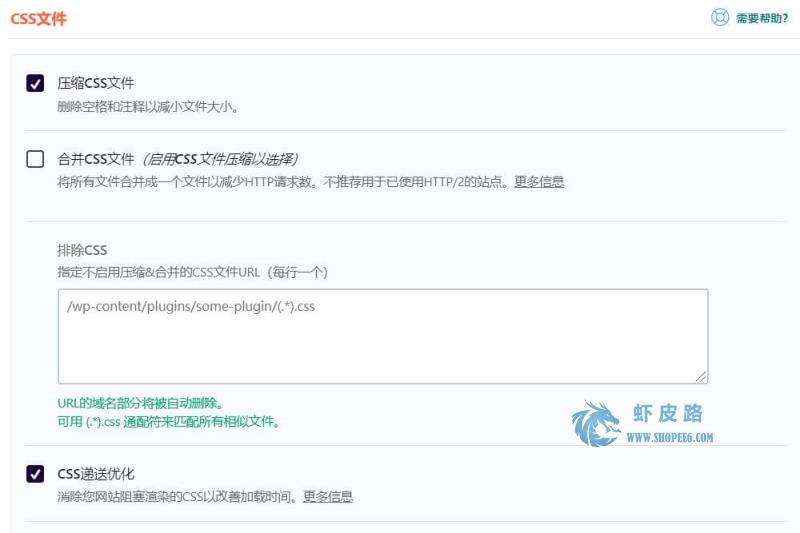Click the help lifebuoy icon
Screen dimensions: 800x533
[x=720, y=17]
